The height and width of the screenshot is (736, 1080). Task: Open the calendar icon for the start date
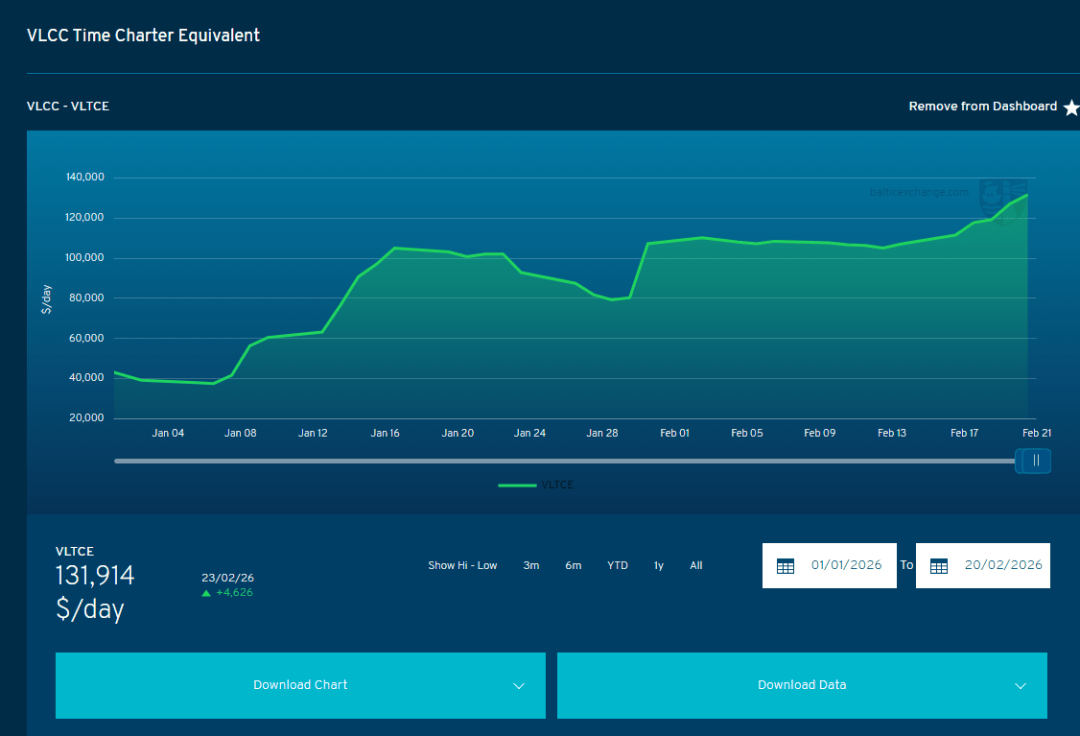tap(786, 566)
